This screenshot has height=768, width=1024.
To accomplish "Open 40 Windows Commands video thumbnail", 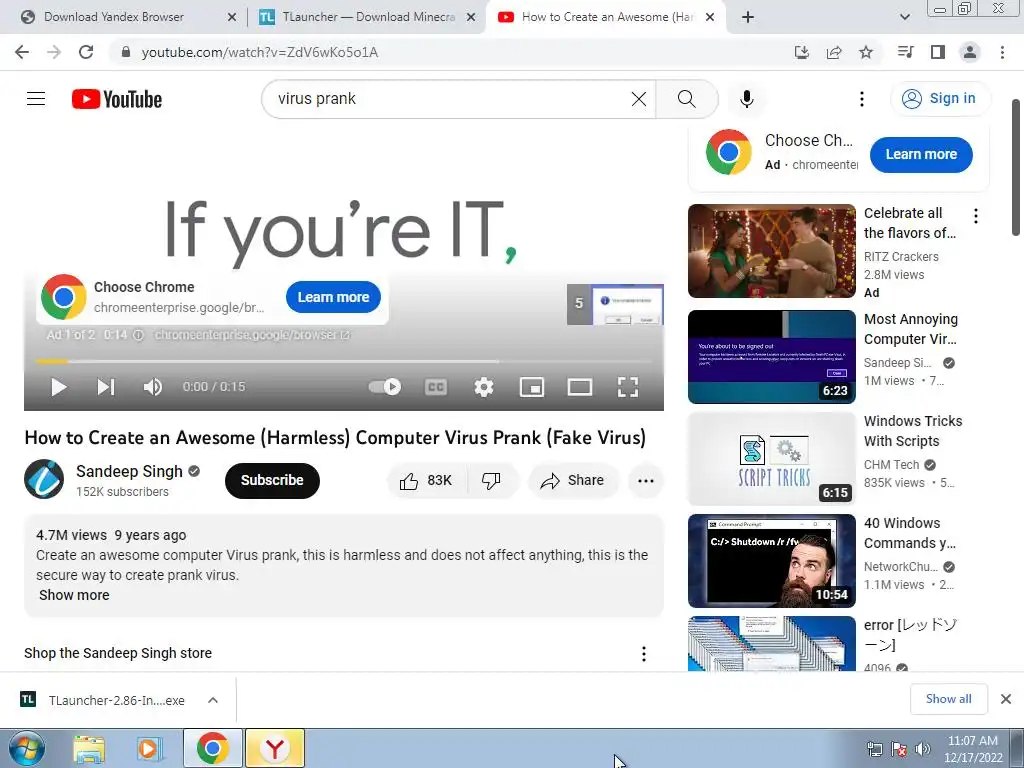I will (x=771, y=561).
